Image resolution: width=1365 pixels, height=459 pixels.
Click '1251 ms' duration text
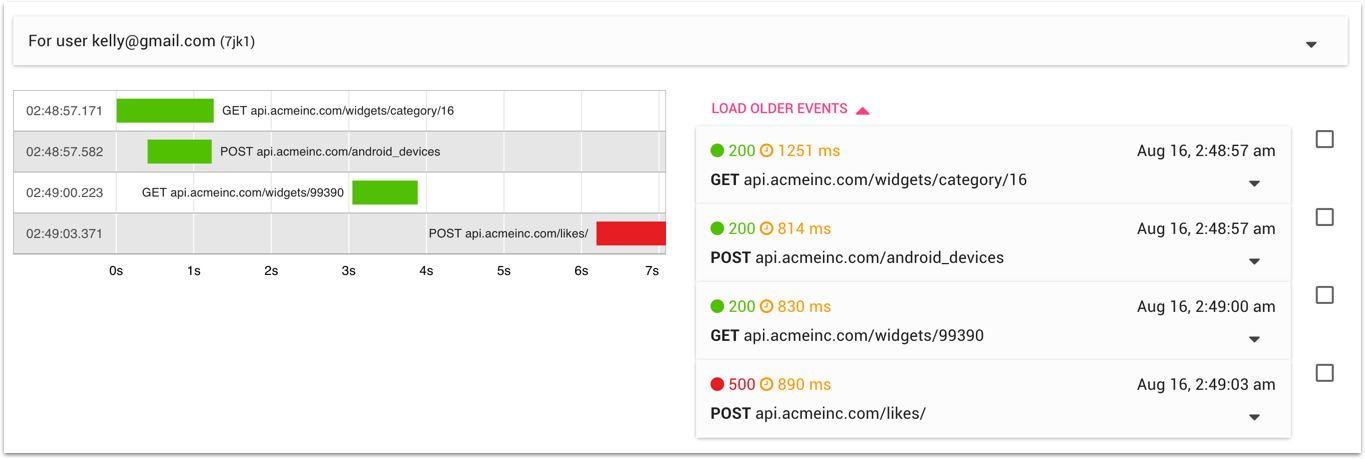pos(809,151)
